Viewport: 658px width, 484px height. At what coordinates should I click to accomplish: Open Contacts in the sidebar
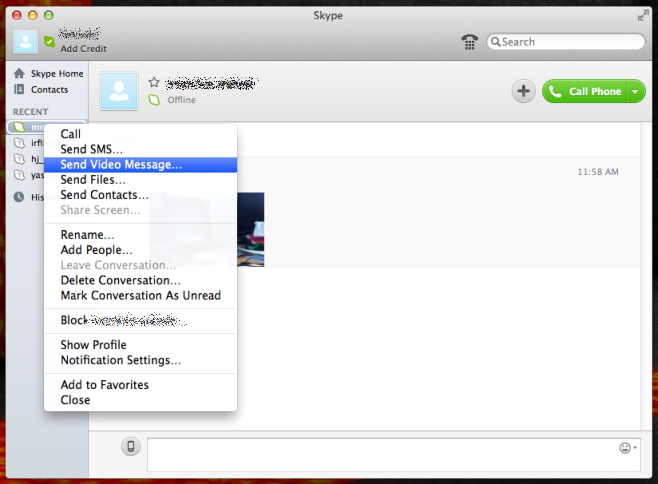click(x=48, y=89)
